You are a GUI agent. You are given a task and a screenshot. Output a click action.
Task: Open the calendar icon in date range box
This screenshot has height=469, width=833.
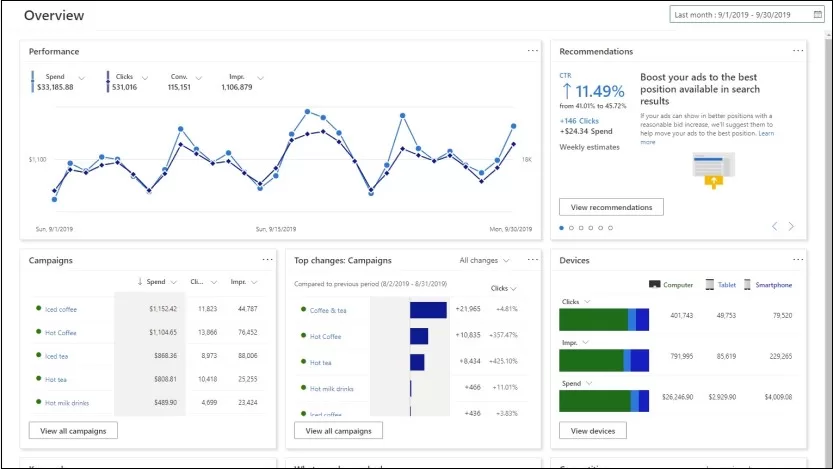coord(818,14)
